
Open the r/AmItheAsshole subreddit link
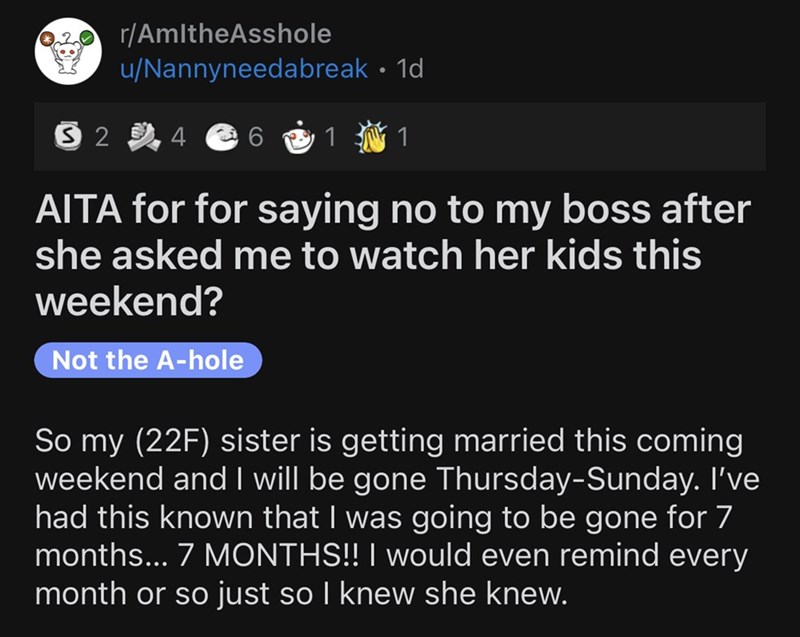(224, 34)
